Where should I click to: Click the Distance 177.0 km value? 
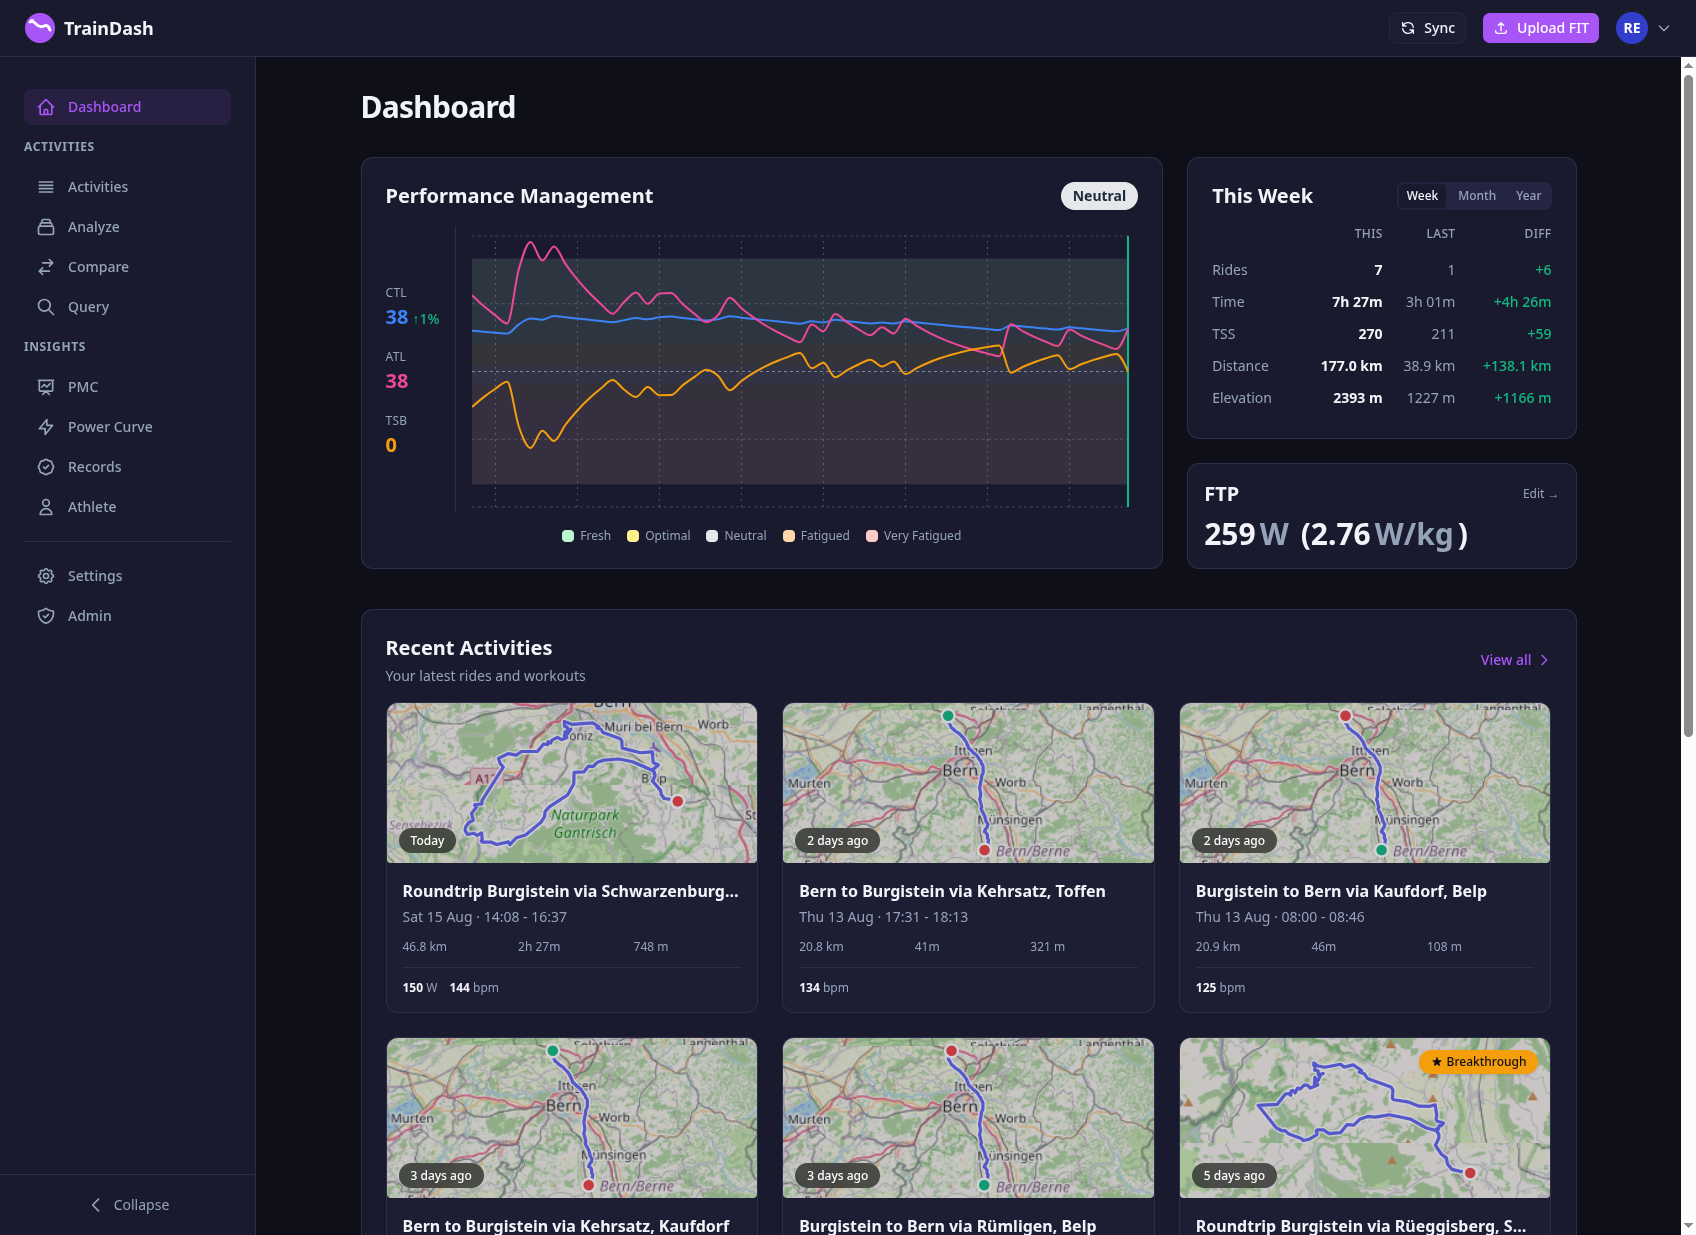1351,366
